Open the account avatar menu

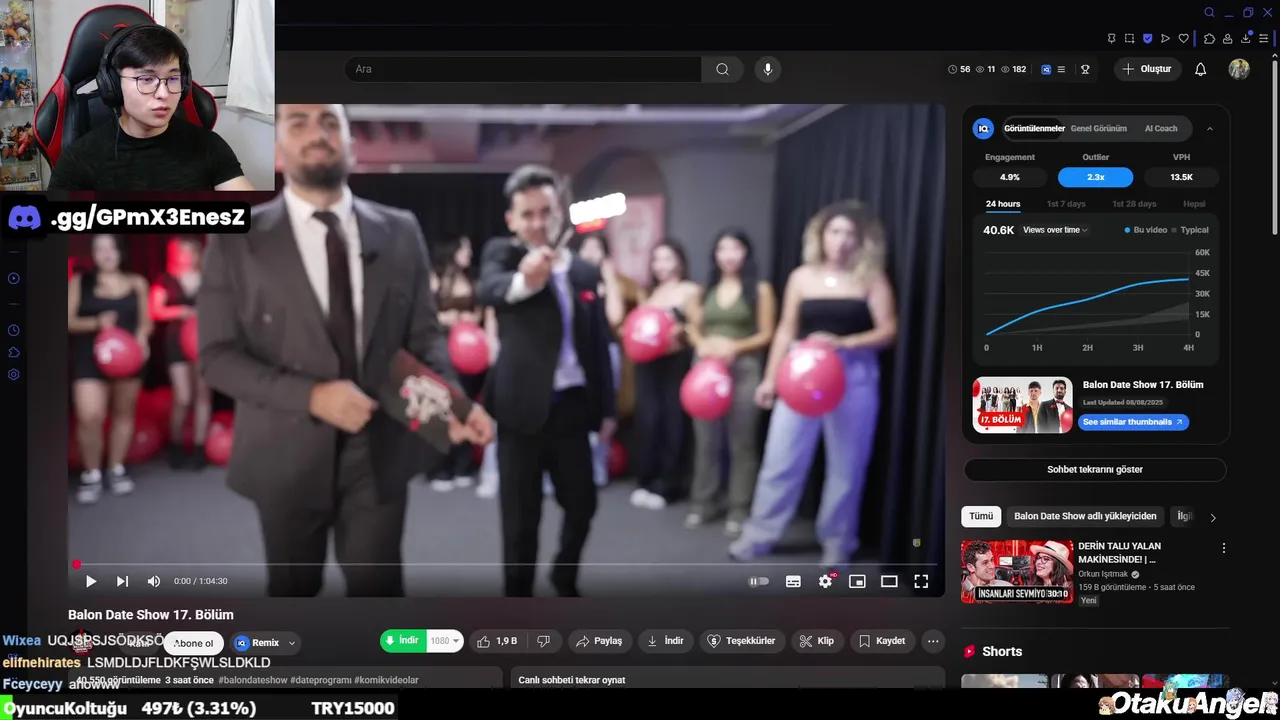[1239, 69]
